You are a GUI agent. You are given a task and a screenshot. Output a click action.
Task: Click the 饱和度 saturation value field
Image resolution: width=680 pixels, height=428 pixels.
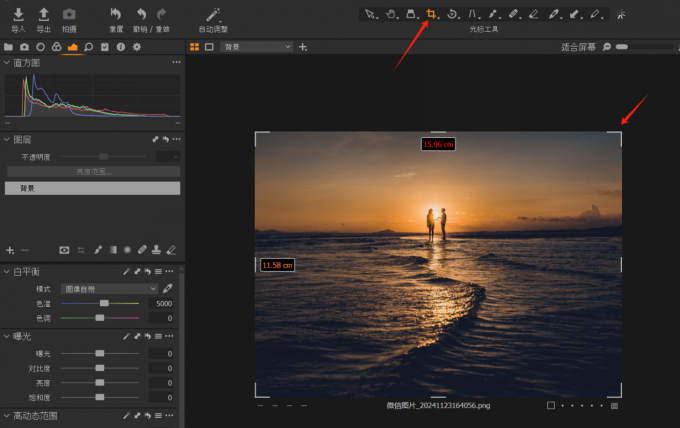click(161, 397)
